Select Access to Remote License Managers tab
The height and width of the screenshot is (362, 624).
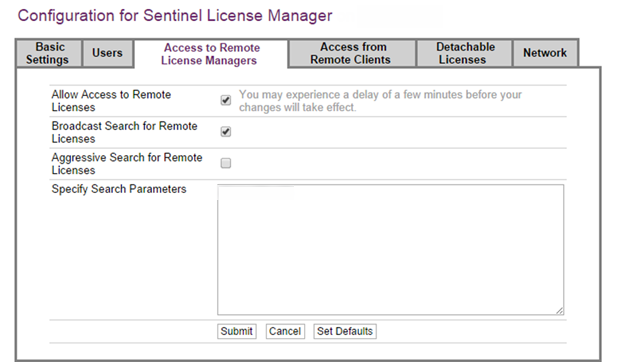tap(211, 54)
